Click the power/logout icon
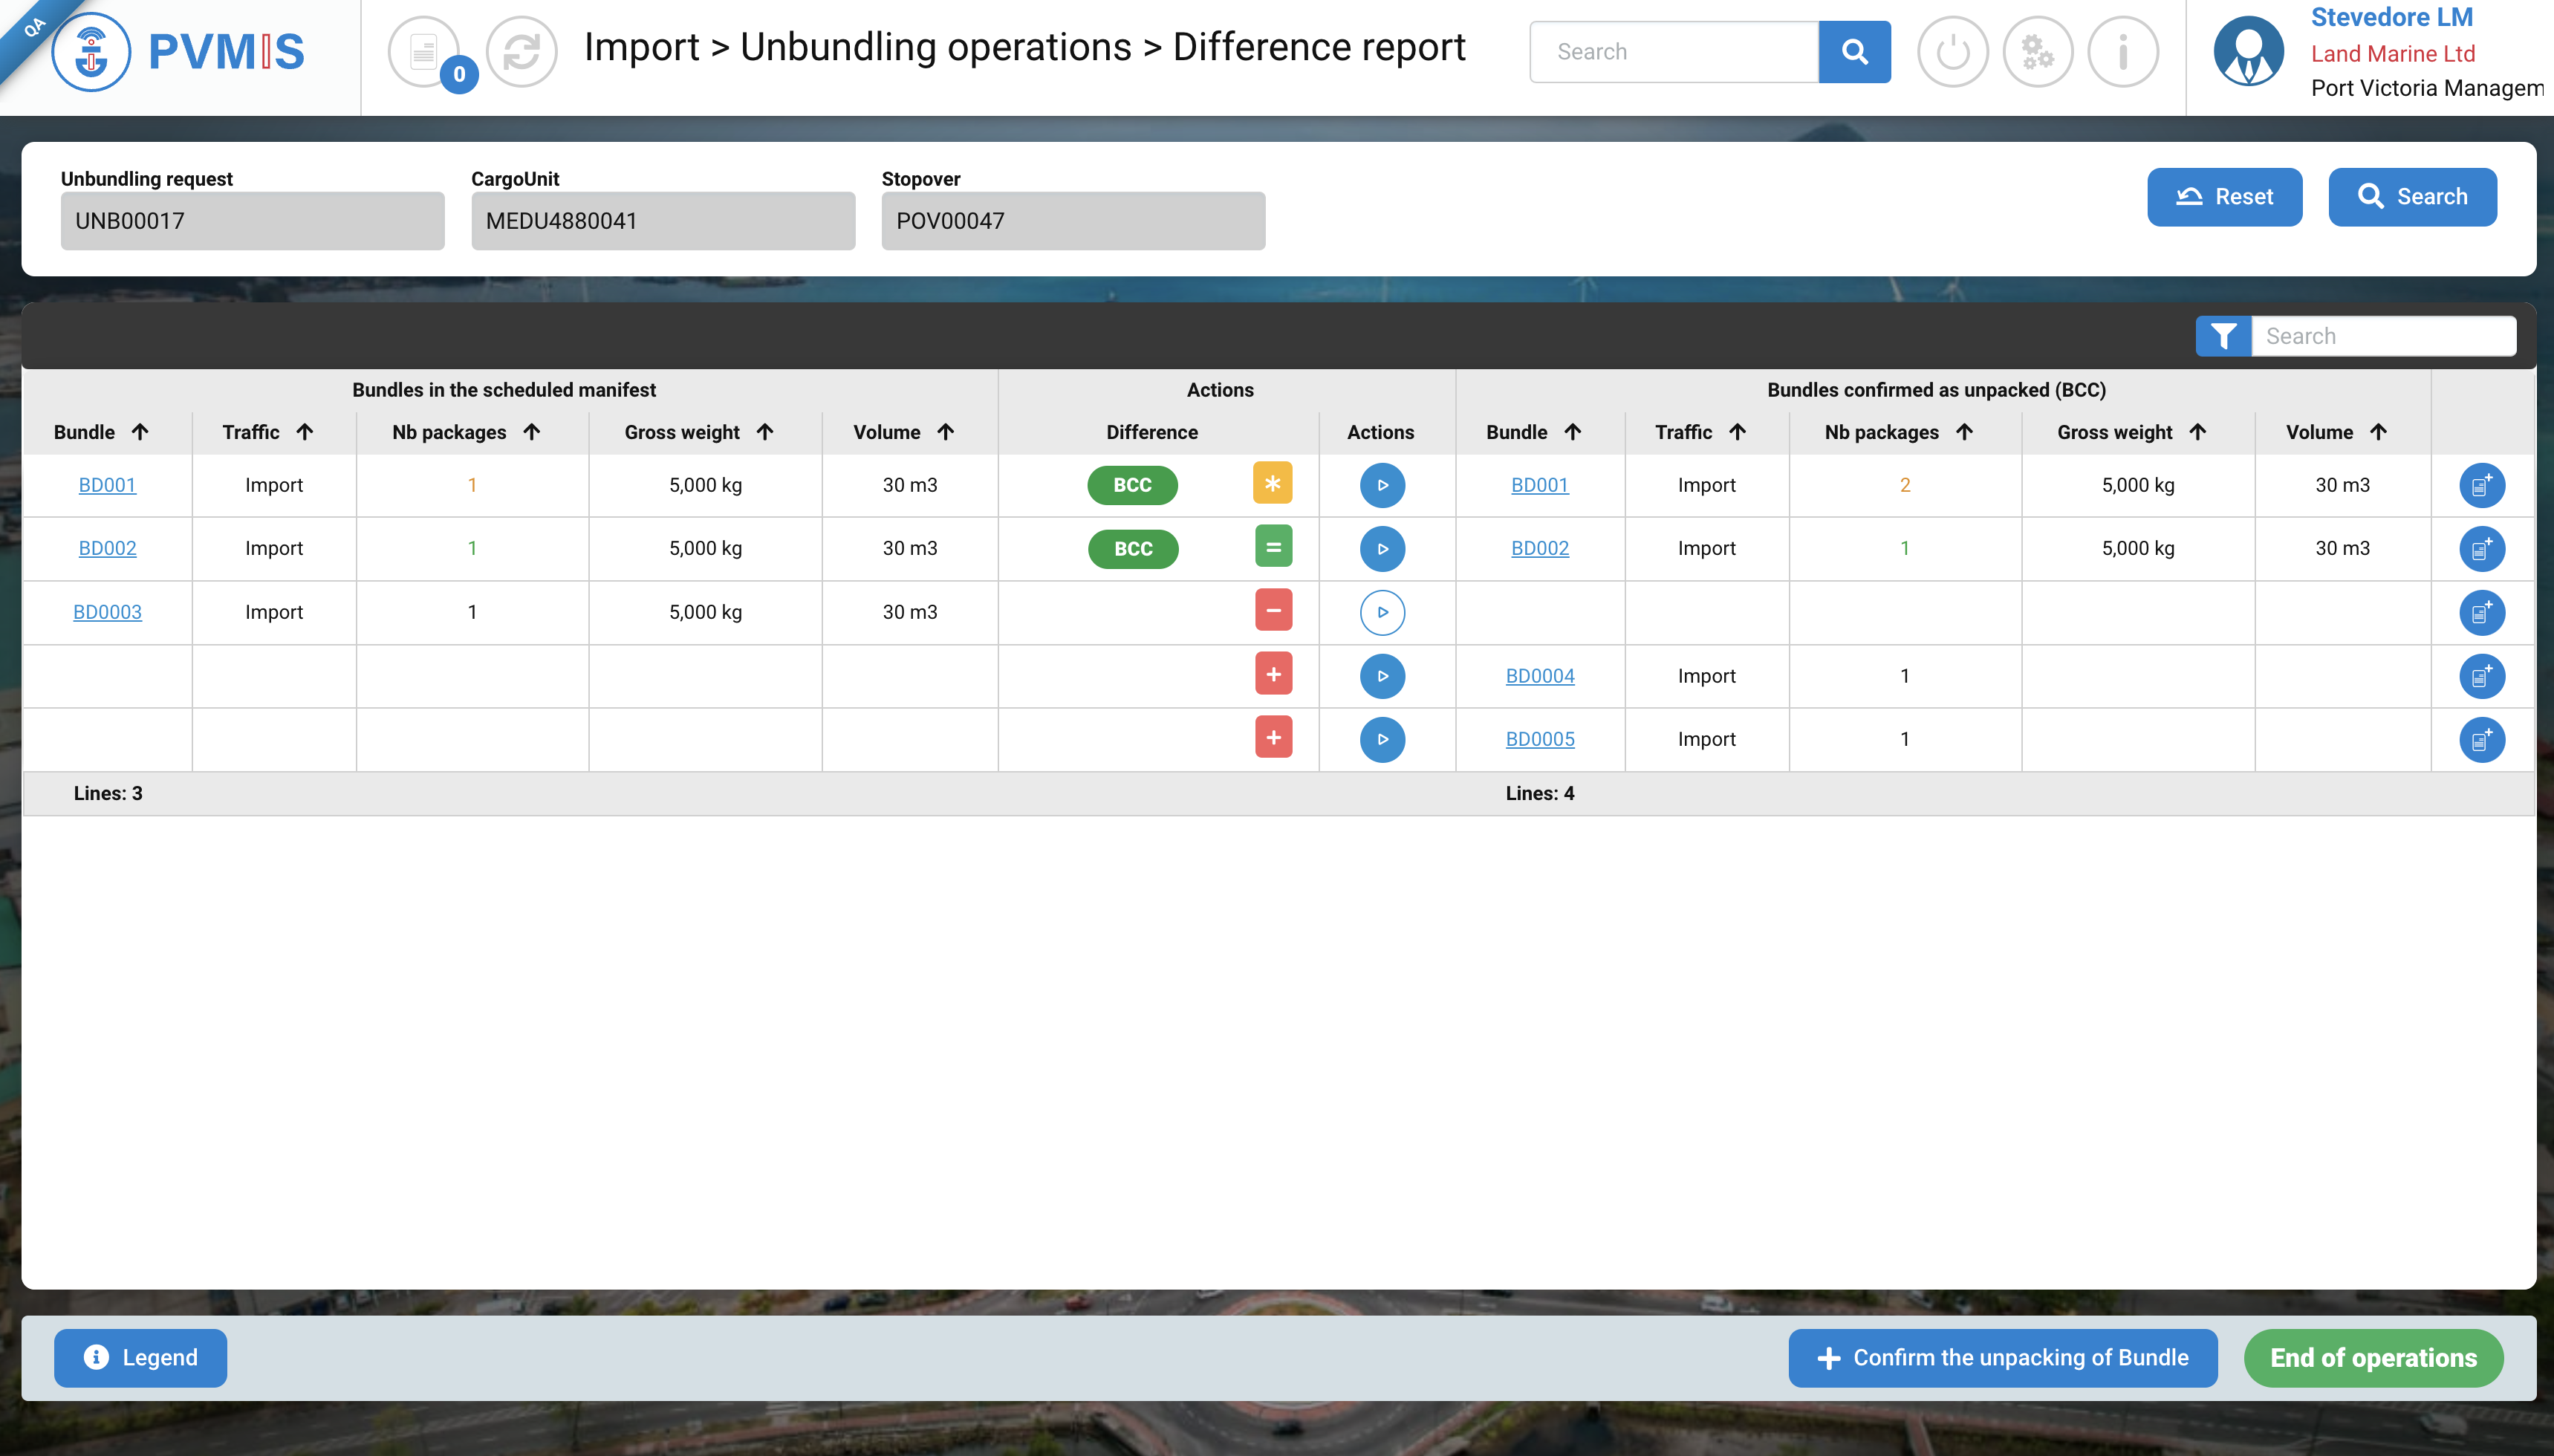2554x1456 pixels. coord(1952,52)
